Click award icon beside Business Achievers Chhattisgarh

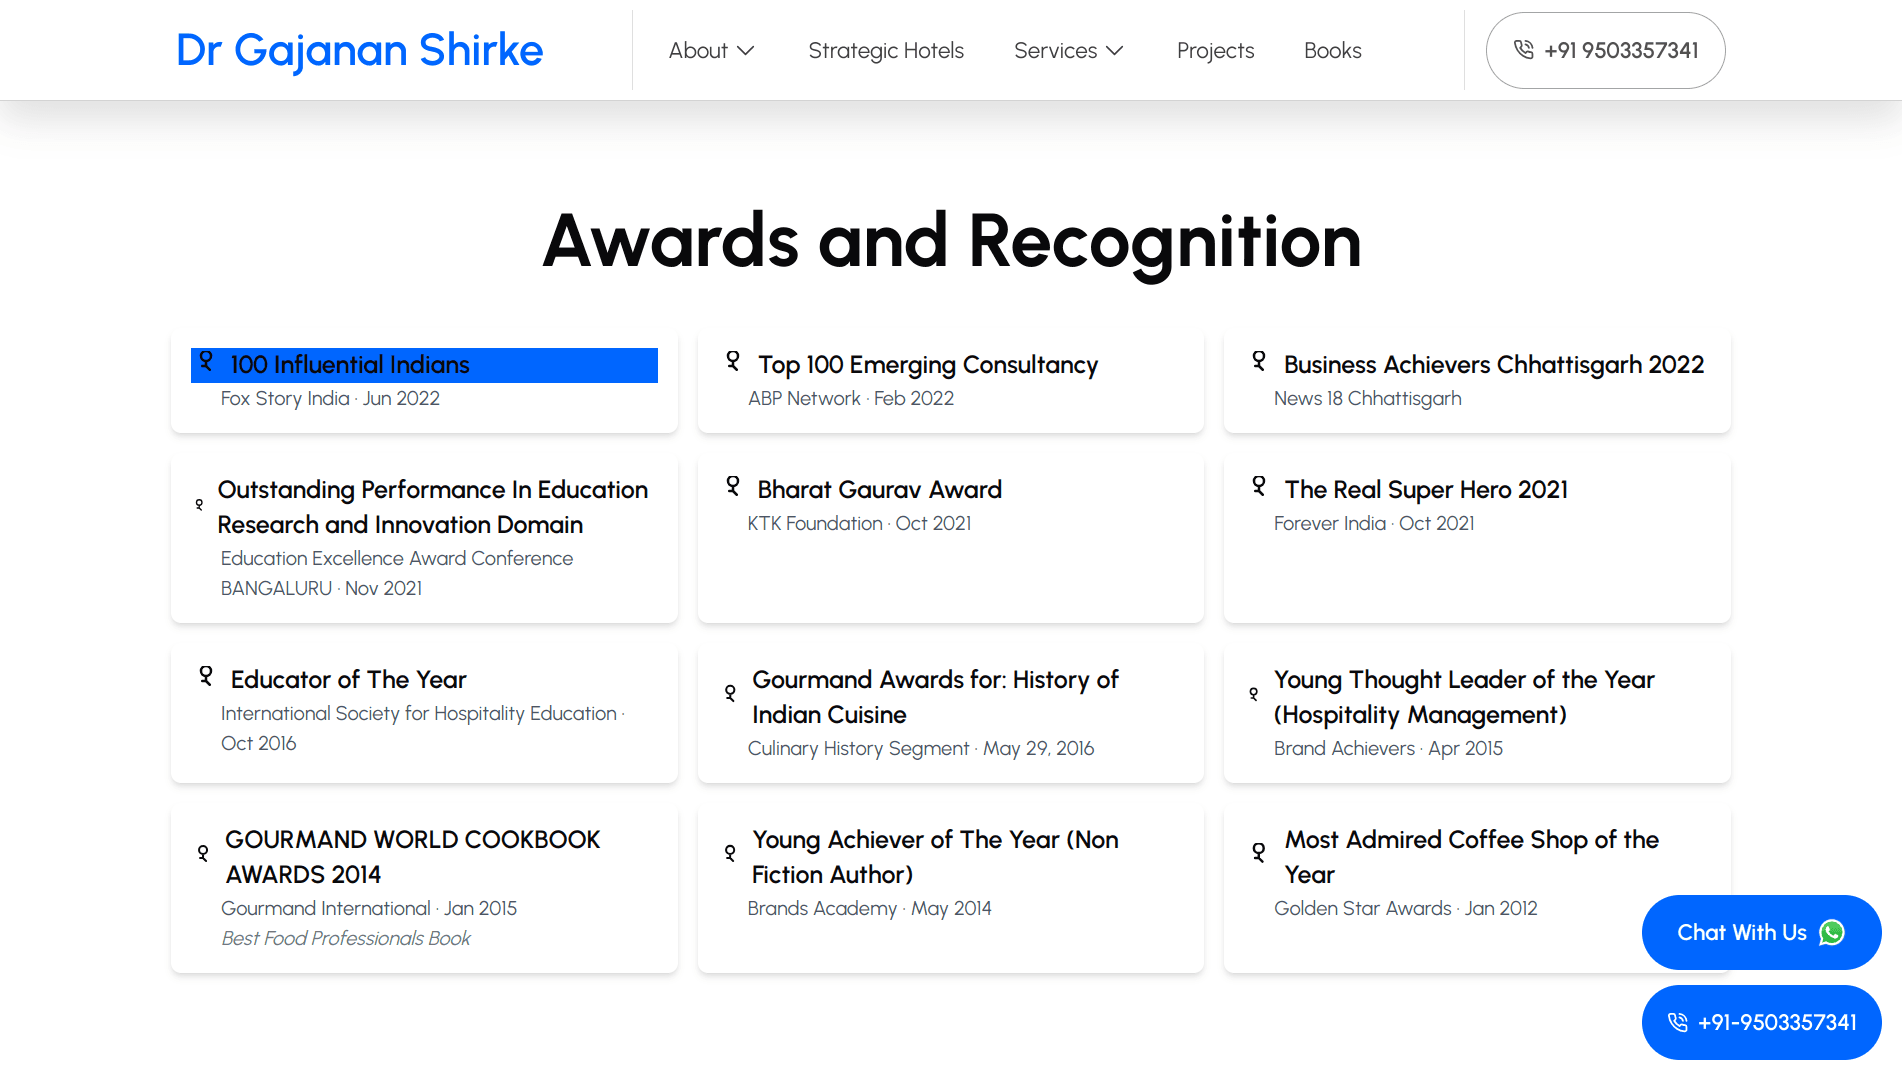tap(1259, 361)
